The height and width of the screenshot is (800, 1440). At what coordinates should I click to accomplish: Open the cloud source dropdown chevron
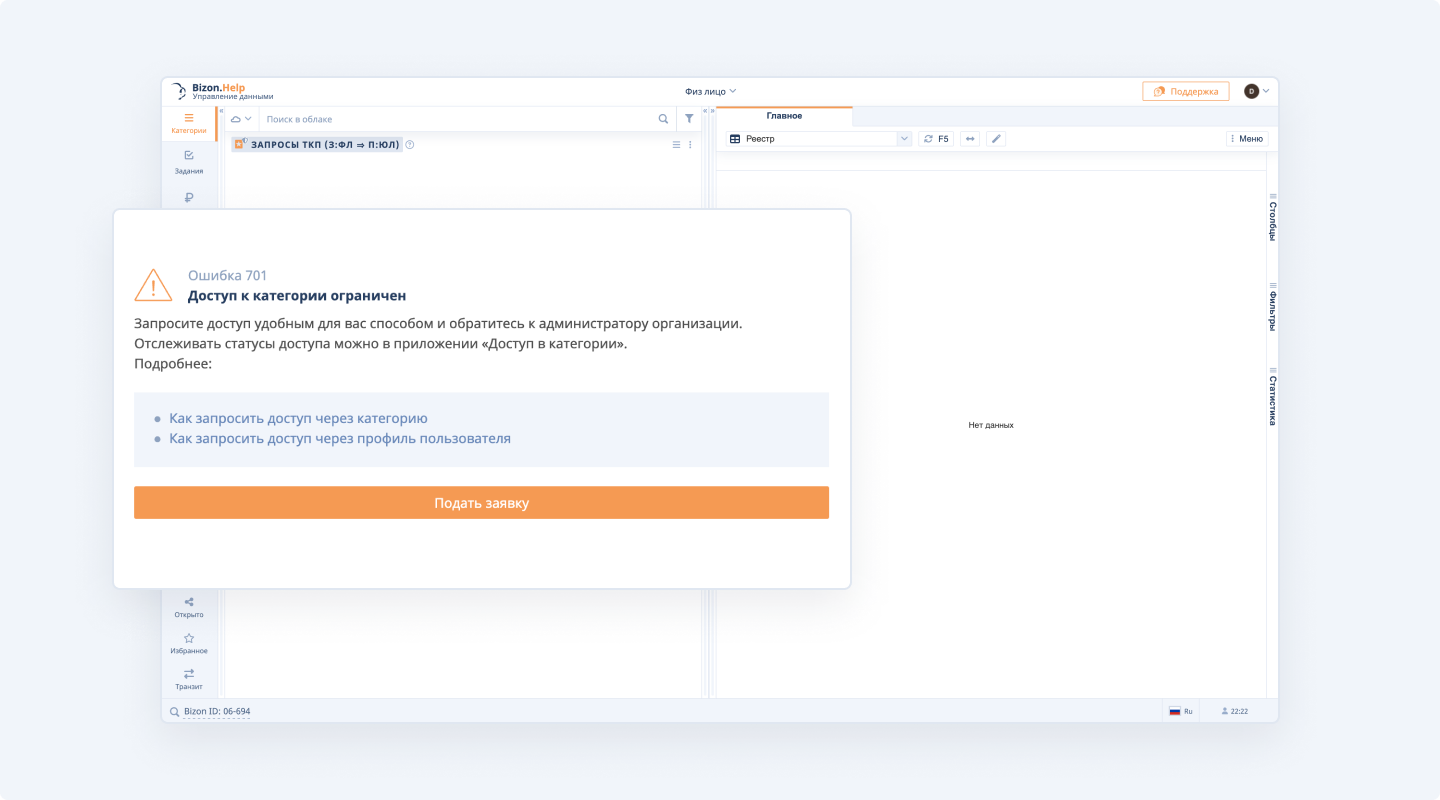pos(247,118)
